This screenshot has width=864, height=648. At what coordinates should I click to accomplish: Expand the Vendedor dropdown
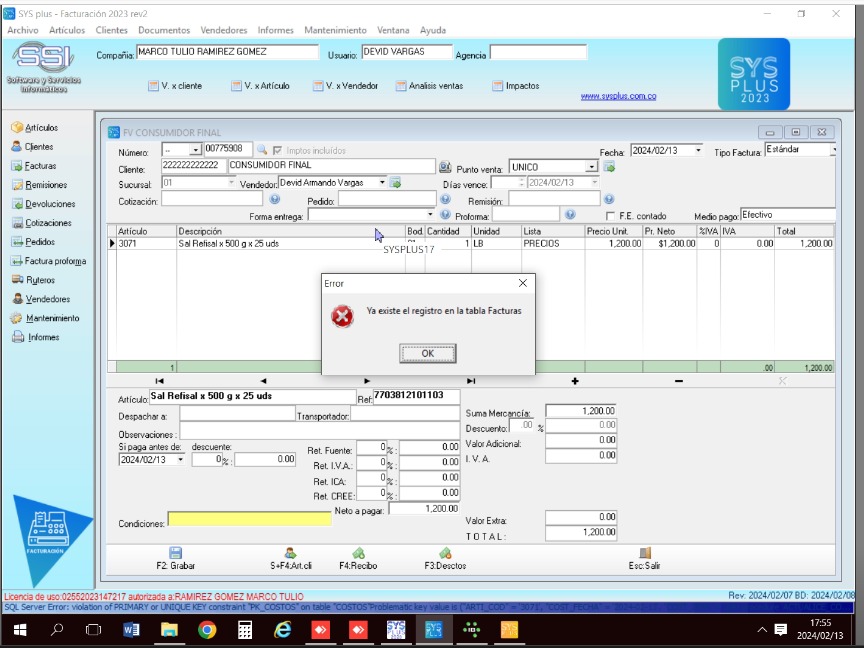click(382, 182)
